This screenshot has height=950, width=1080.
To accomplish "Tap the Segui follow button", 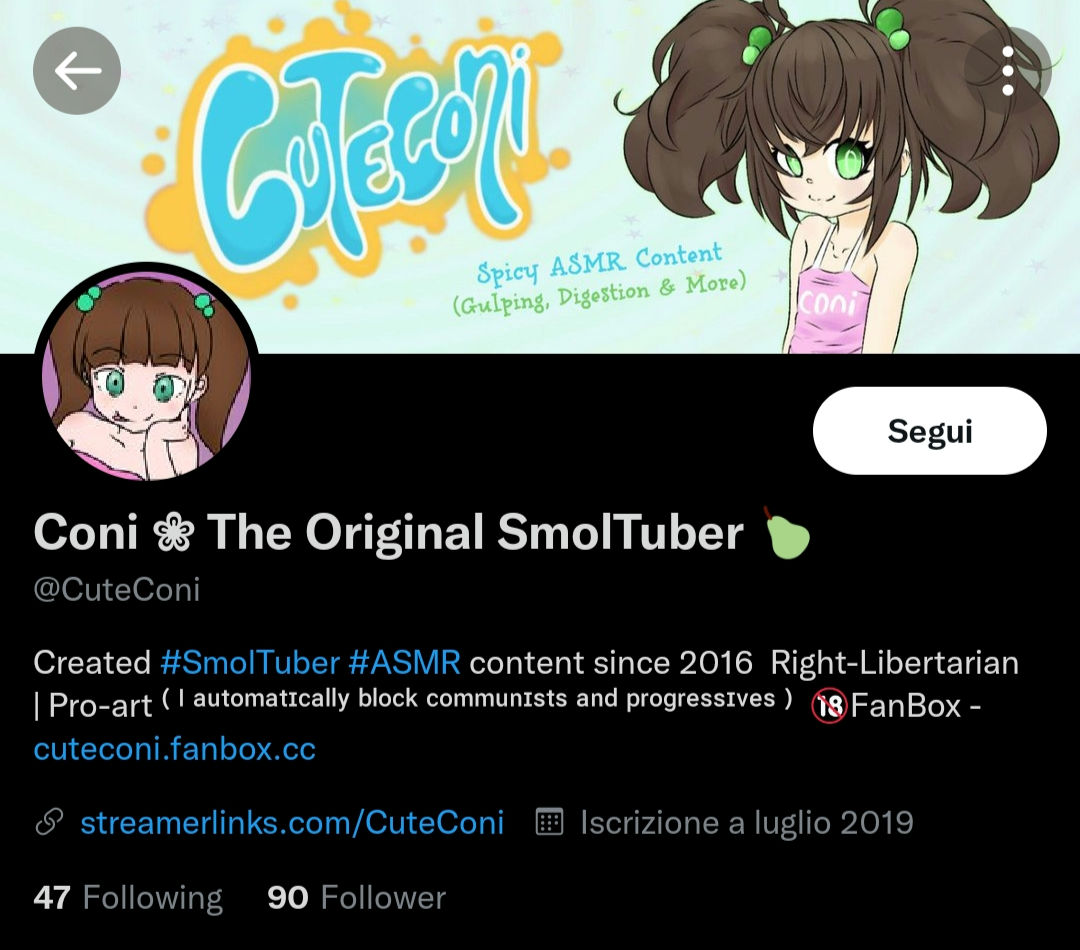I will point(930,431).
